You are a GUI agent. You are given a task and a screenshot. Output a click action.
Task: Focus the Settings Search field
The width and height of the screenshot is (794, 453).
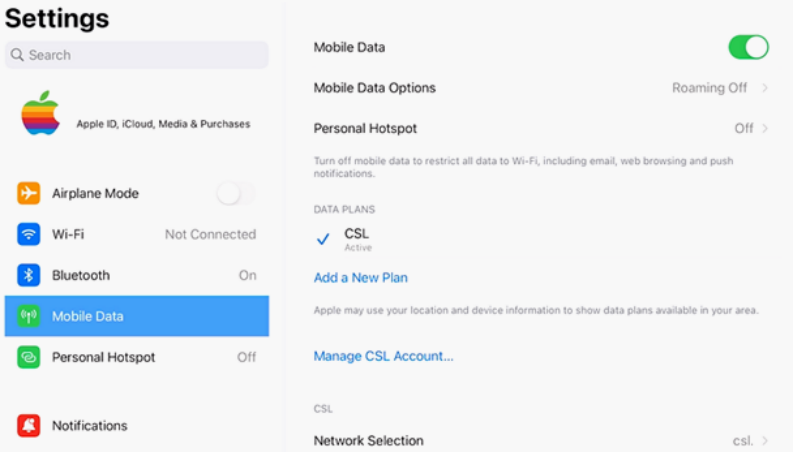tap(137, 55)
